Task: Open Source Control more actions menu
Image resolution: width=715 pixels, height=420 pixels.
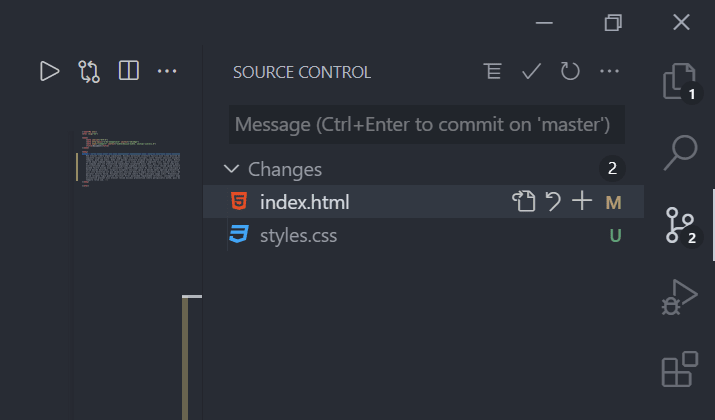Action: pyautogui.click(x=609, y=71)
